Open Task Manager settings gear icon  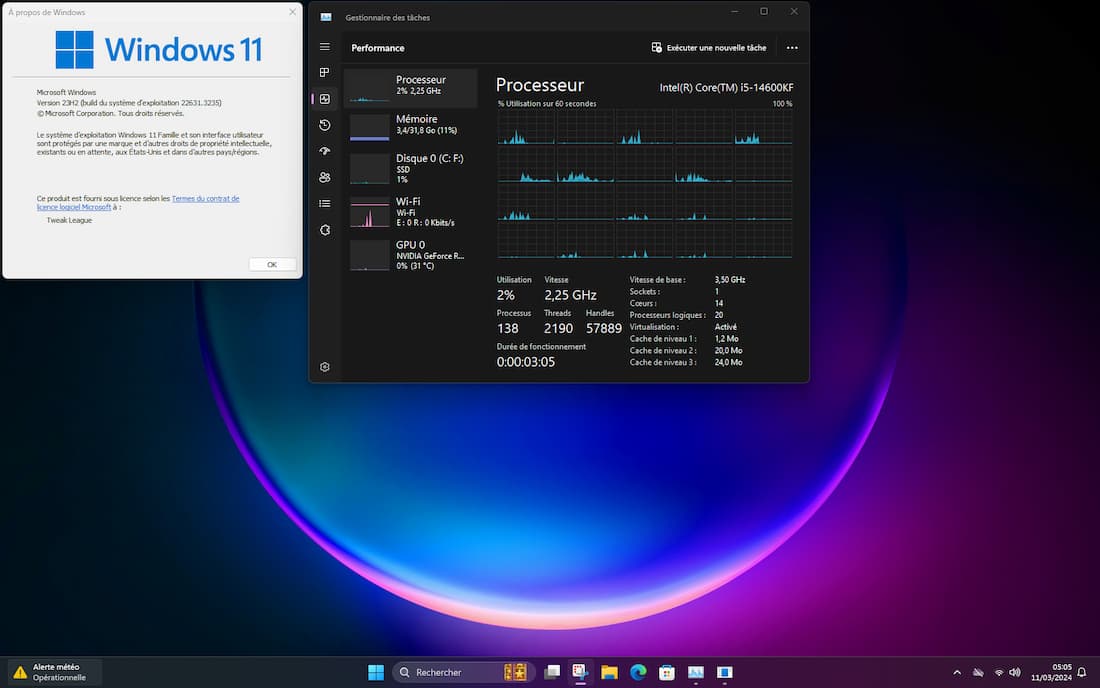click(324, 367)
